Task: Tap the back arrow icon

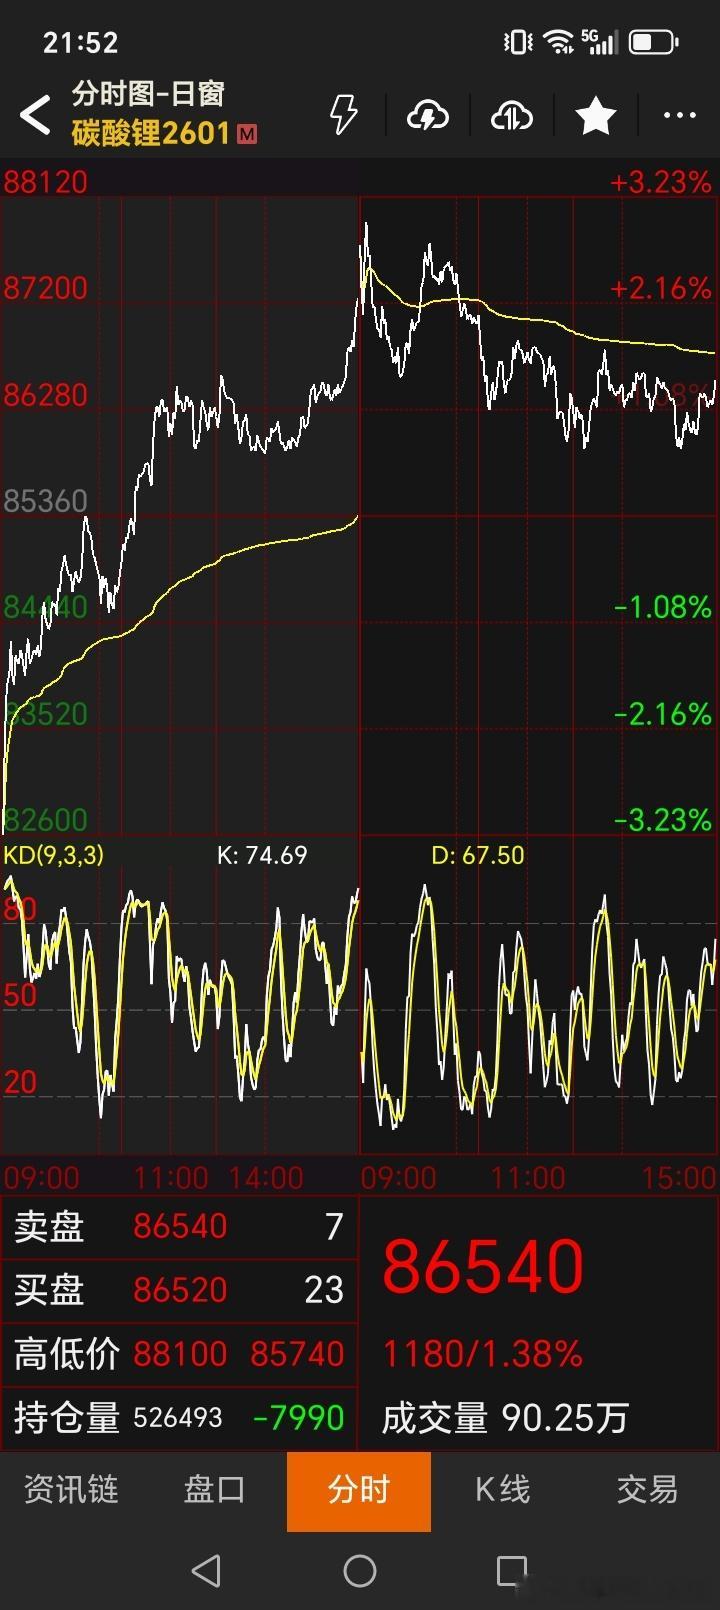Action: coord(35,115)
